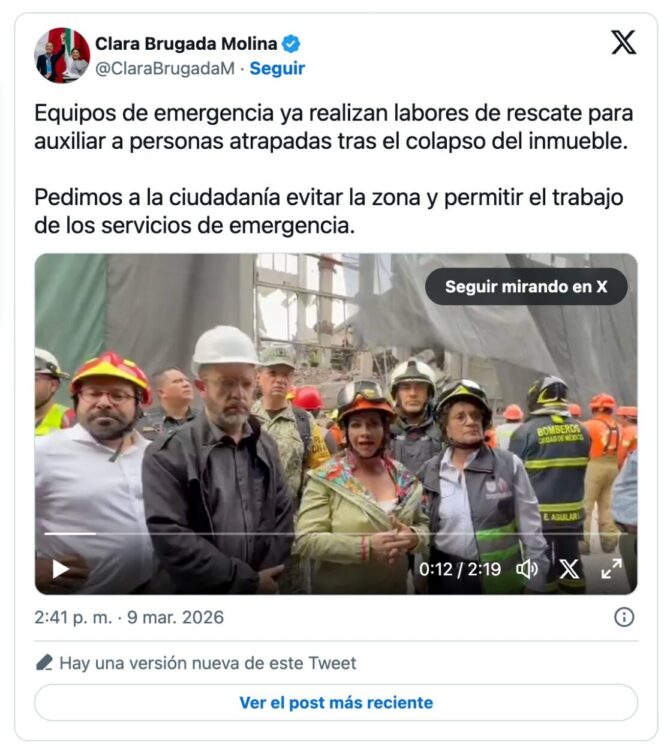Click the edit pencil icon beside the new-version notice
The image size is (670, 750).
pos(44,663)
